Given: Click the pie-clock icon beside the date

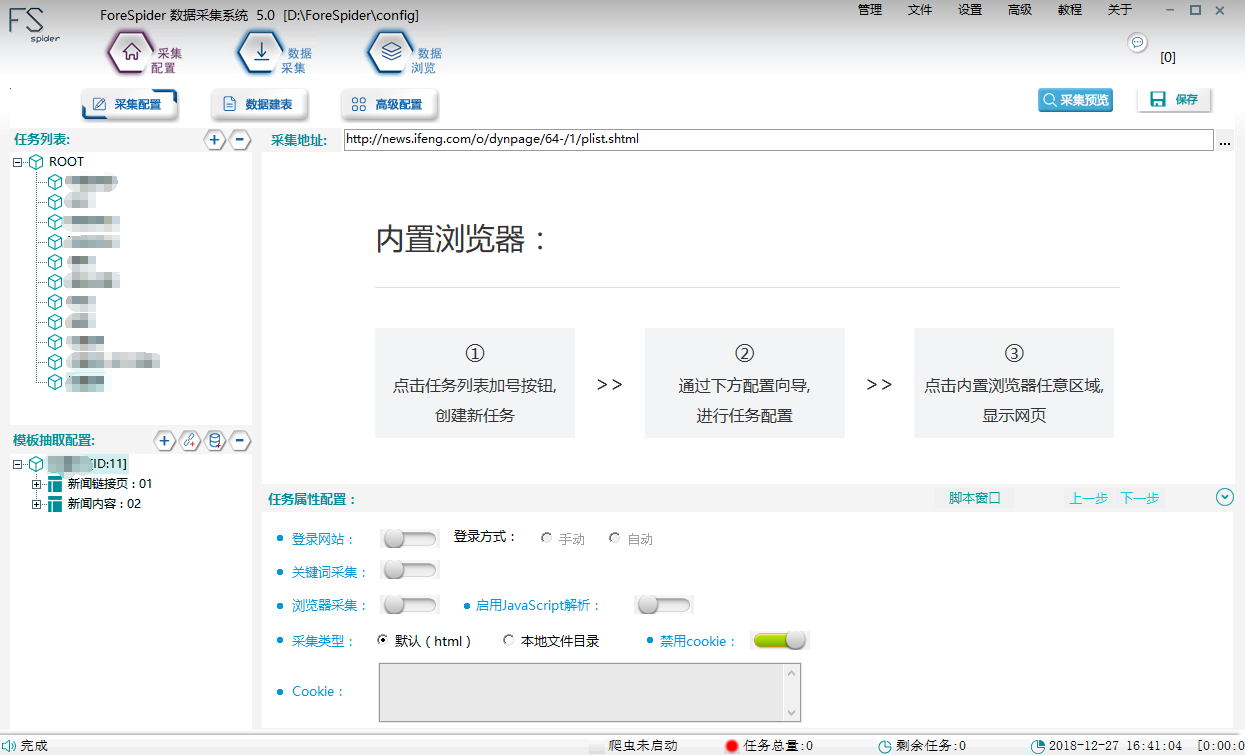Looking at the screenshot, I should coord(1038,746).
